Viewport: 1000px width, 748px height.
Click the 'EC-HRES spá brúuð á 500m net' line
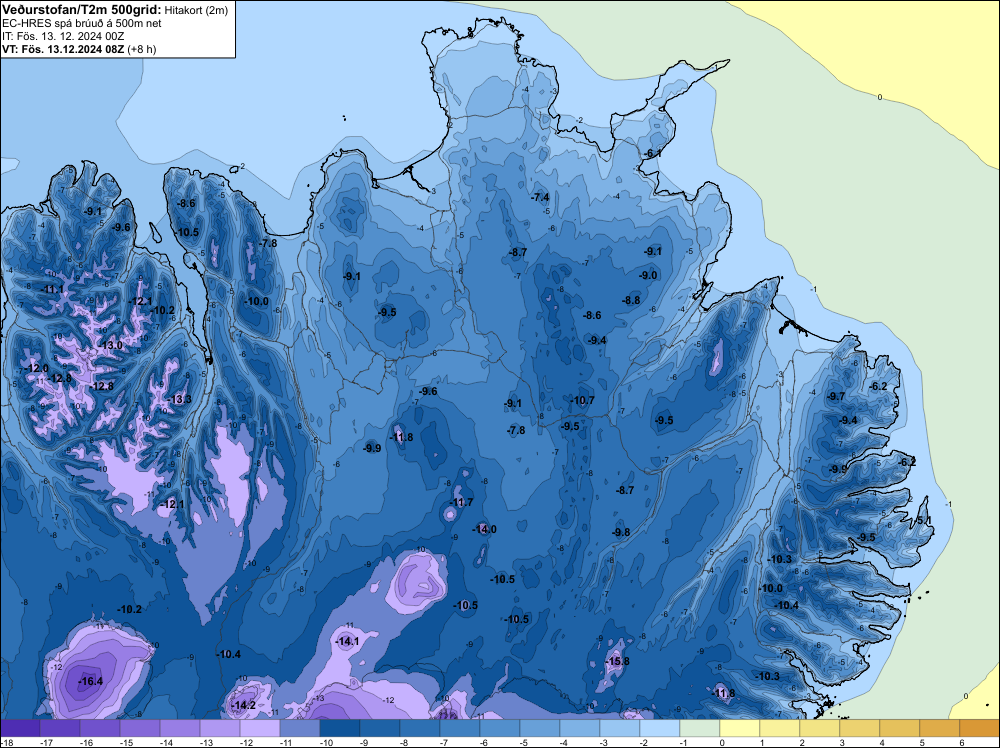[82, 24]
